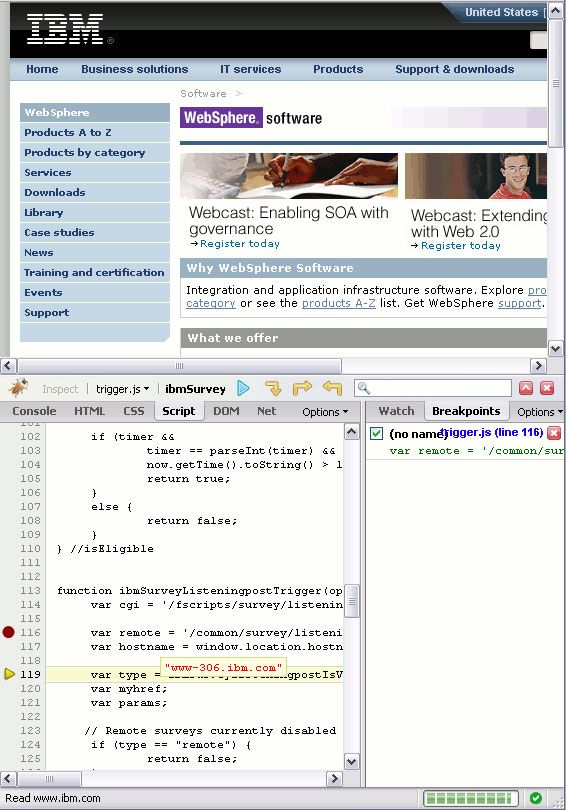Click Support in the sidebar
This screenshot has width=566, height=810.
(x=95, y=313)
